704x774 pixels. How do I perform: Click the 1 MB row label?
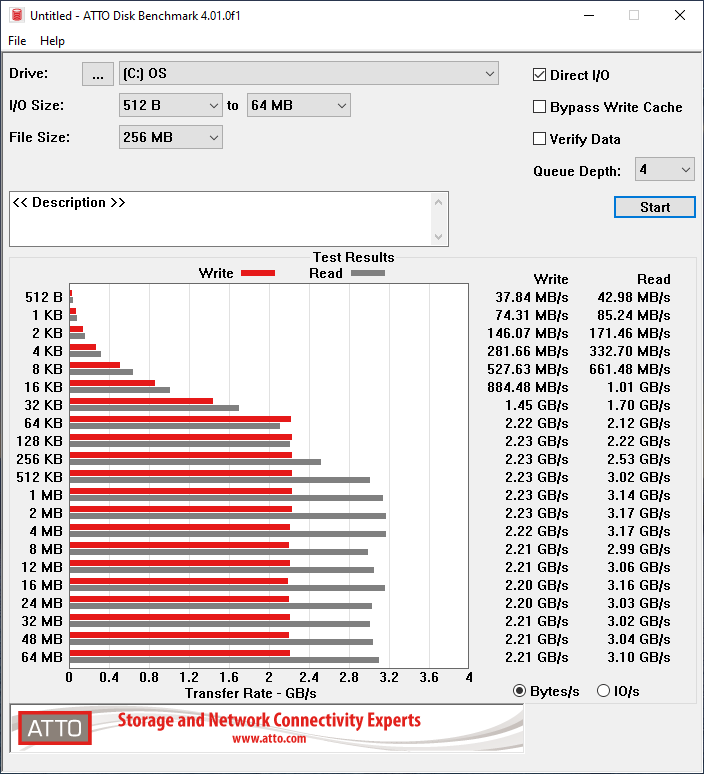[x=46, y=495]
